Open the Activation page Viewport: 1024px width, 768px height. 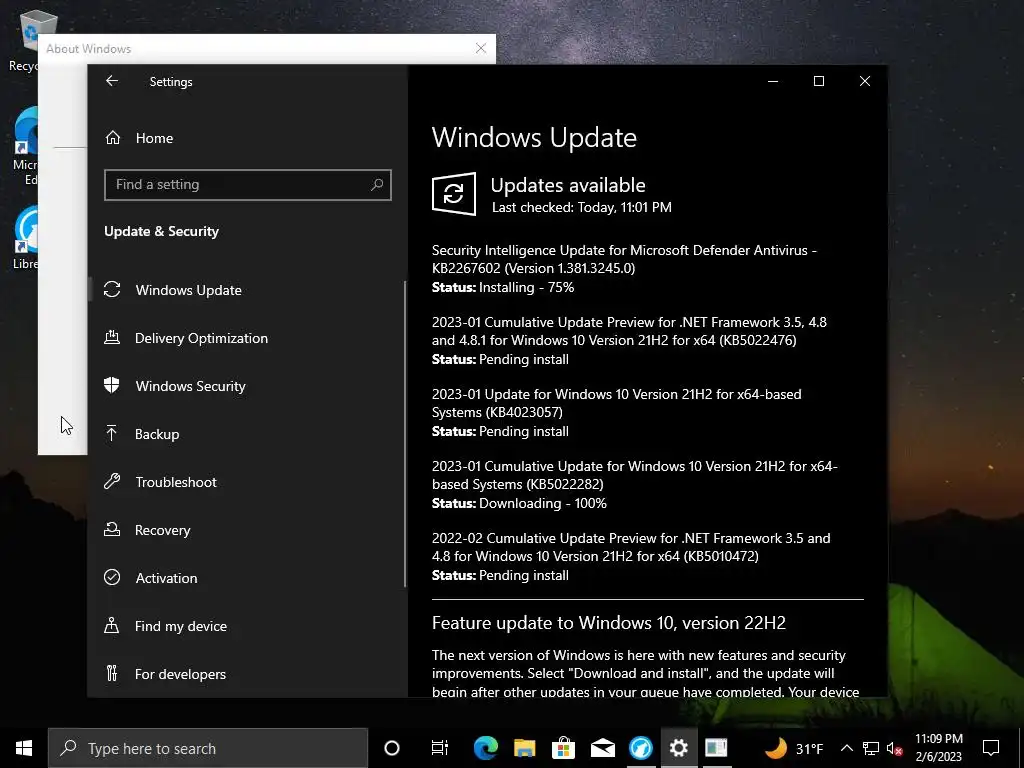tap(166, 578)
